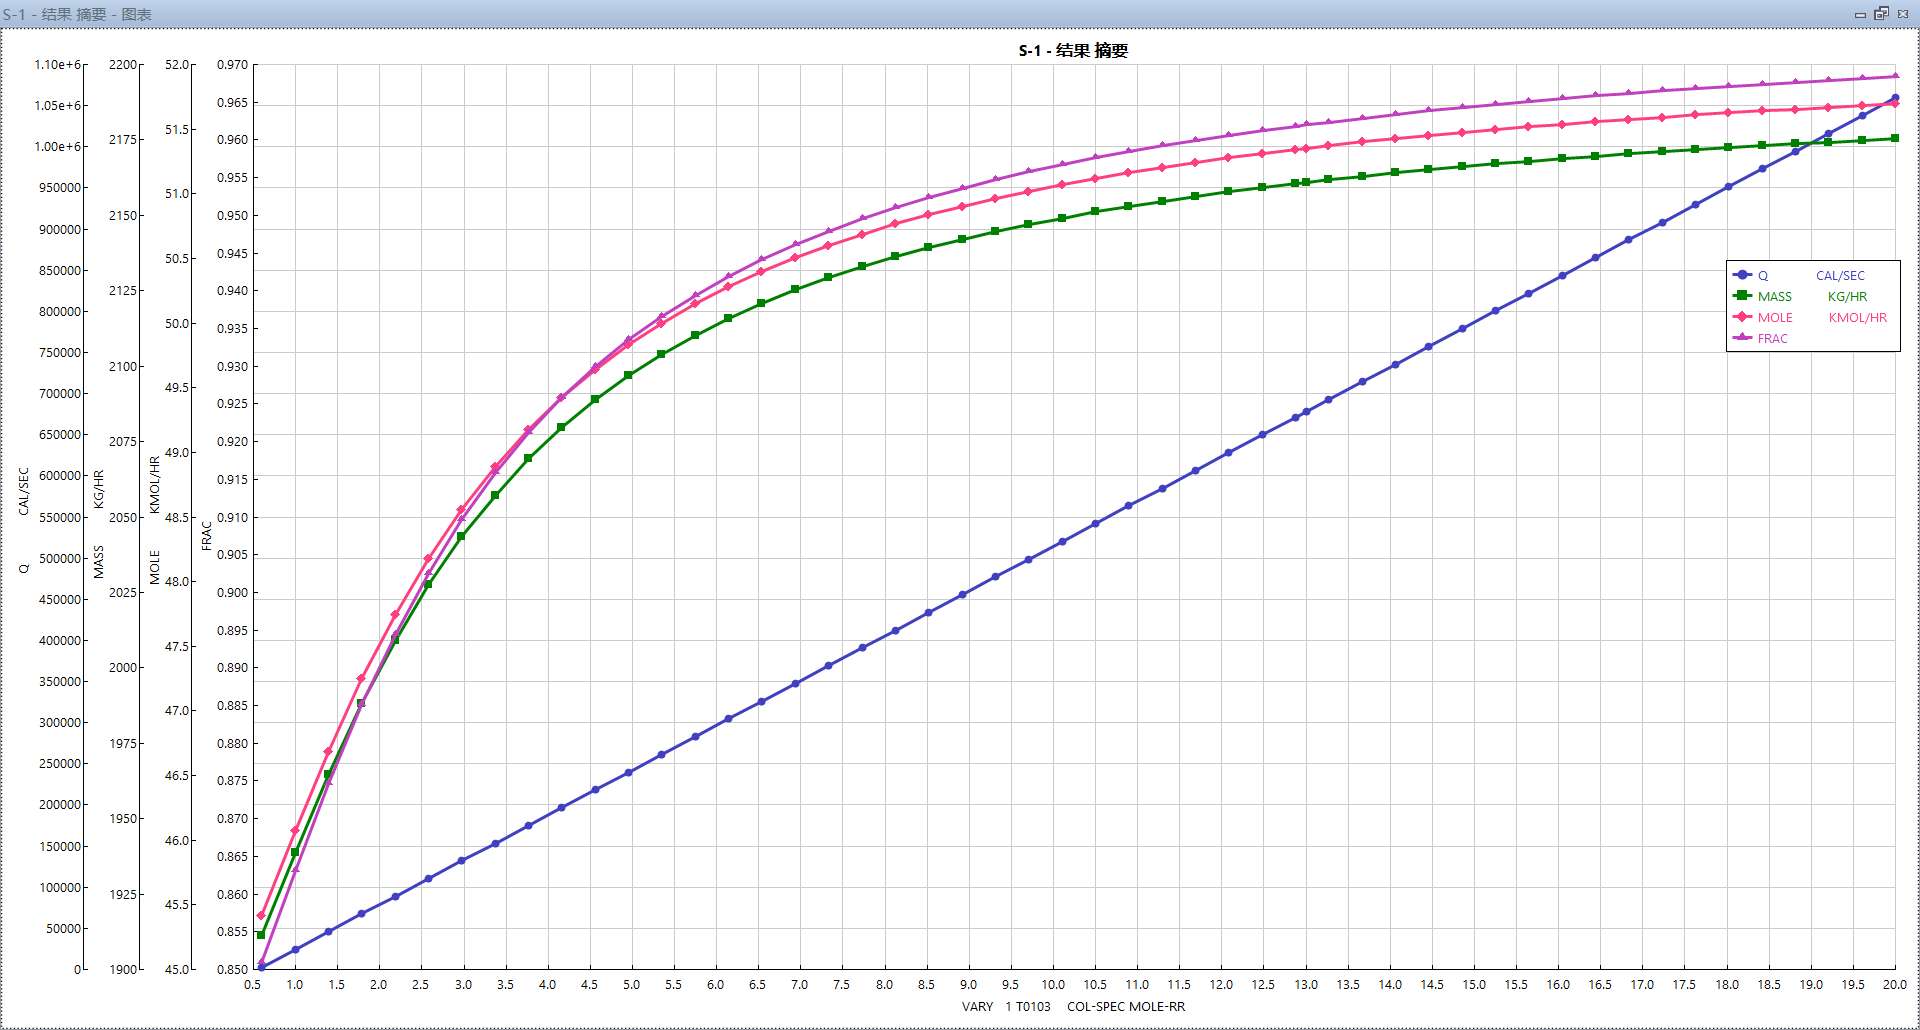This screenshot has height=1030, width=1920.
Task: Click KG/HR axis tick '1900'
Action: point(123,970)
